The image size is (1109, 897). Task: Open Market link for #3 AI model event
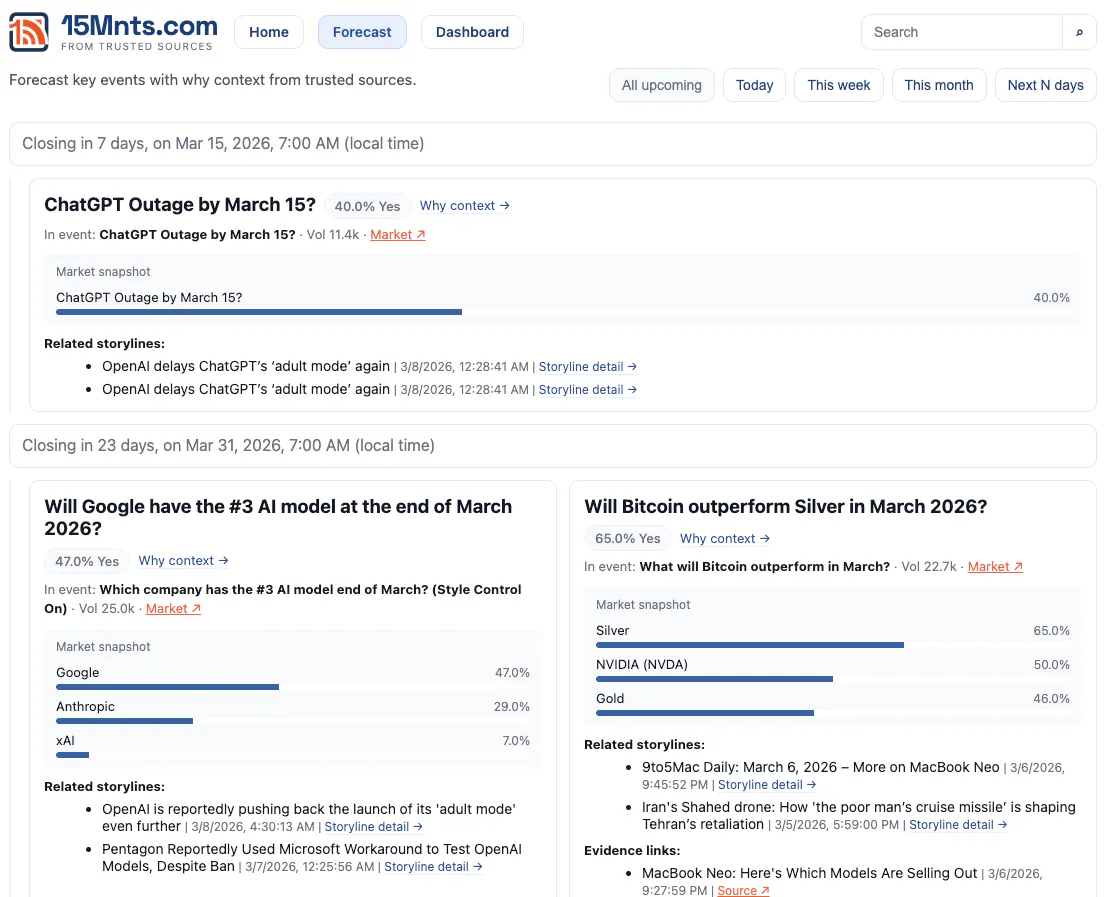(173, 609)
